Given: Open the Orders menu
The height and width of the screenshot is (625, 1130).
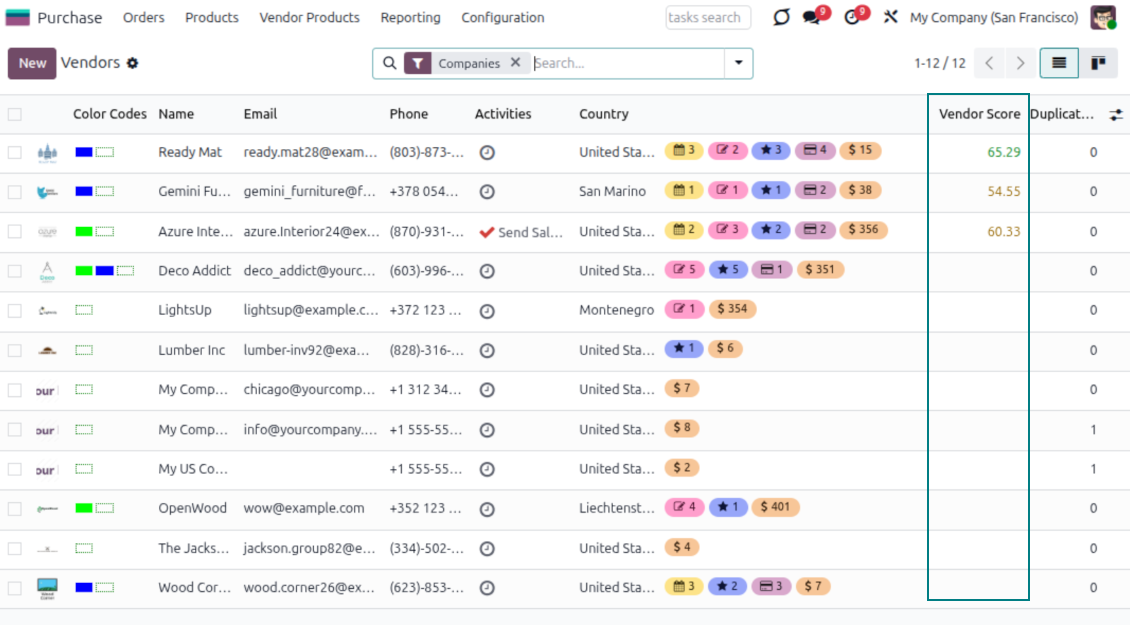Looking at the screenshot, I should 143,18.
